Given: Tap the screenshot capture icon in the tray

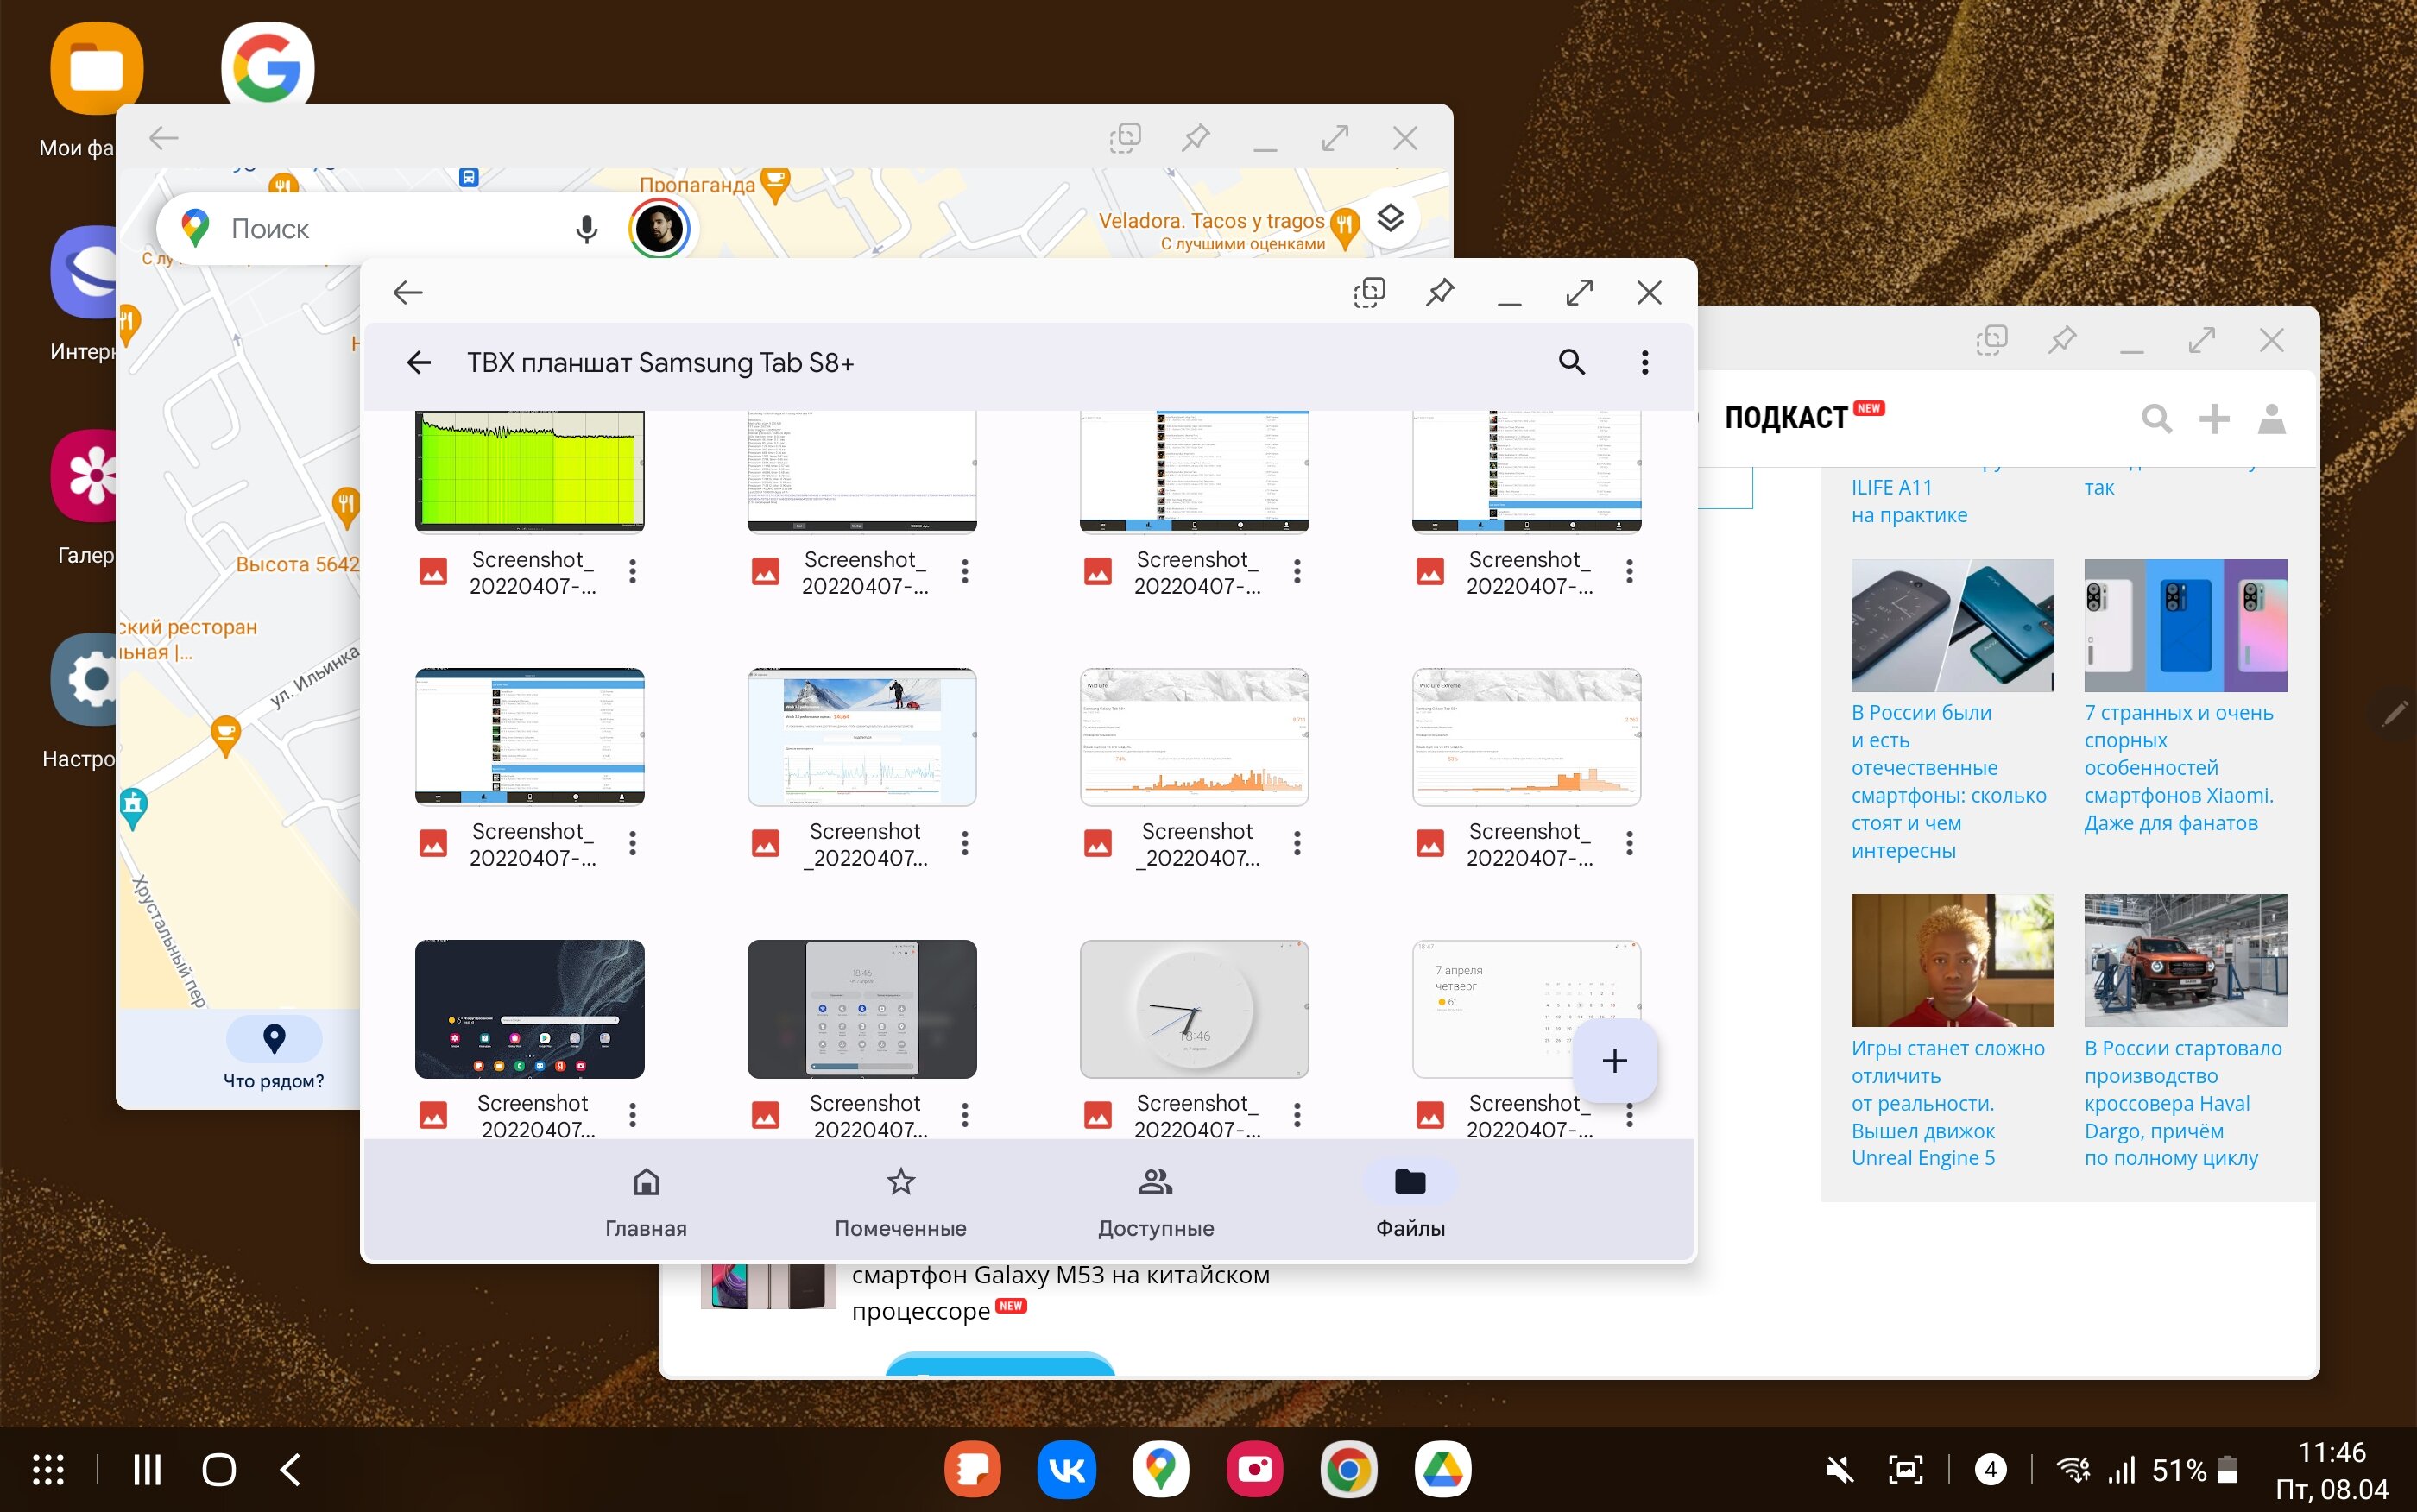Looking at the screenshot, I should click(1905, 1469).
